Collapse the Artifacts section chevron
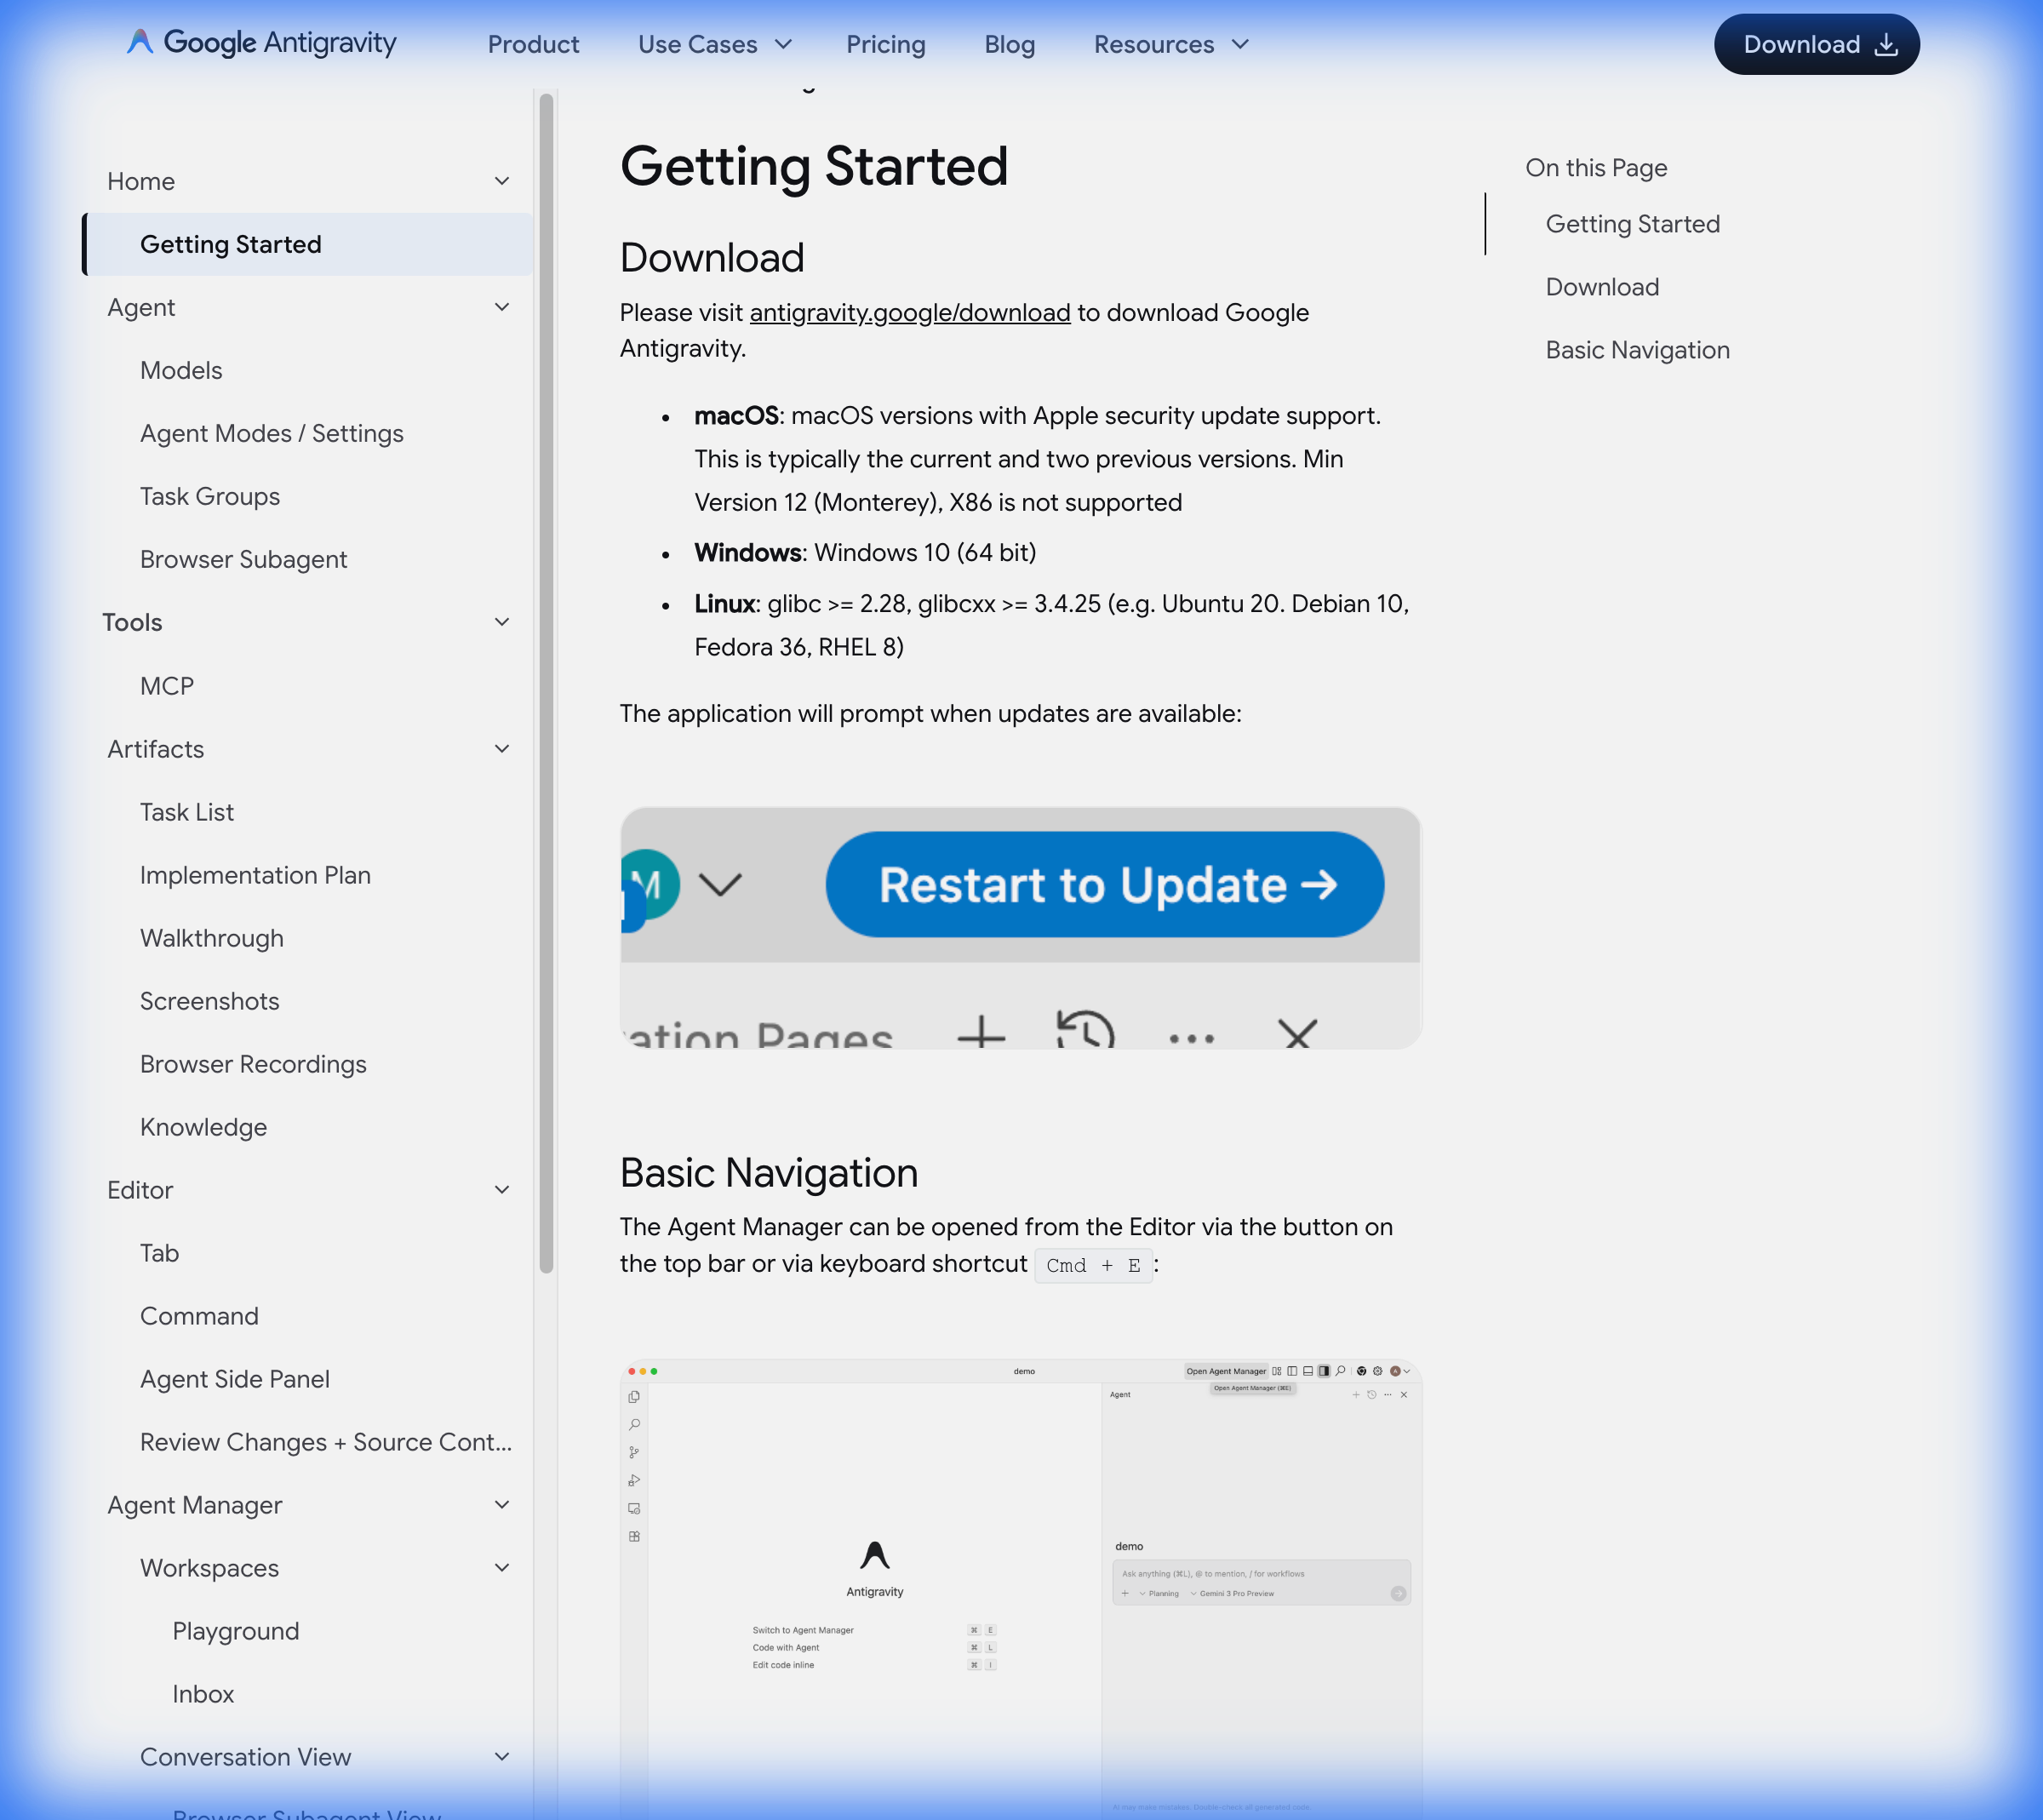Screen dimensions: 2043x1820 tap(502, 749)
